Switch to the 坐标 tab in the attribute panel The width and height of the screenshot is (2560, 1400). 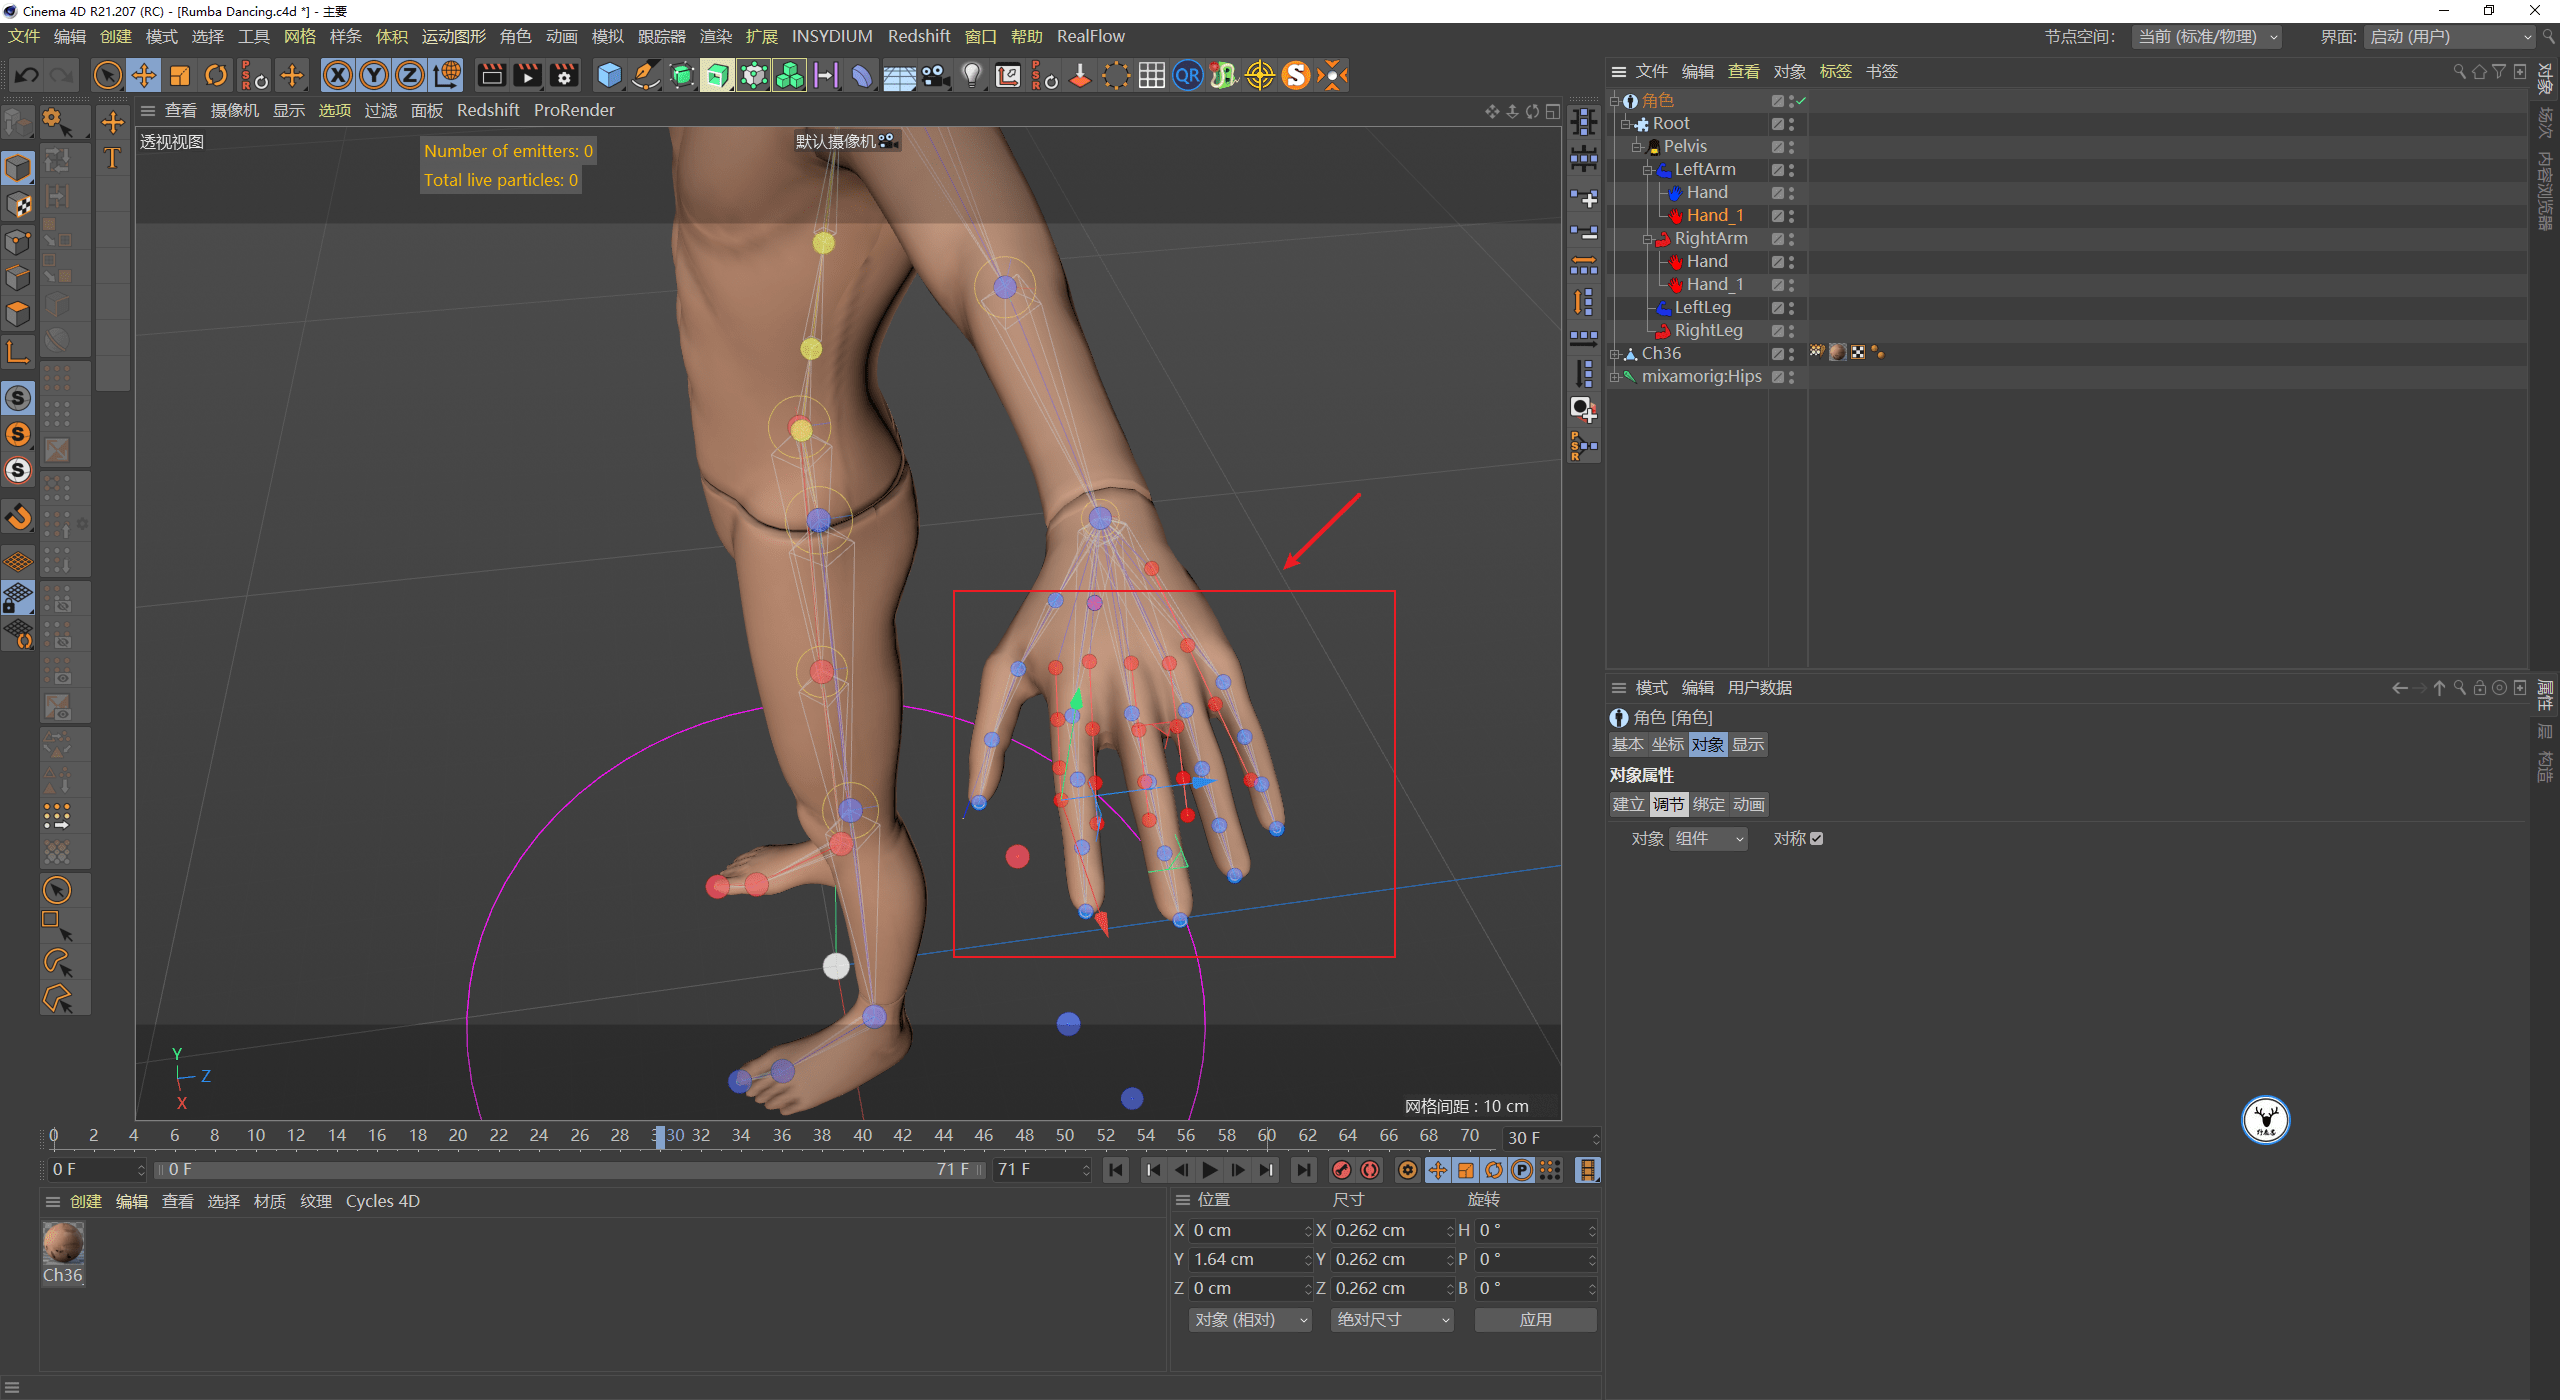(x=1667, y=744)
